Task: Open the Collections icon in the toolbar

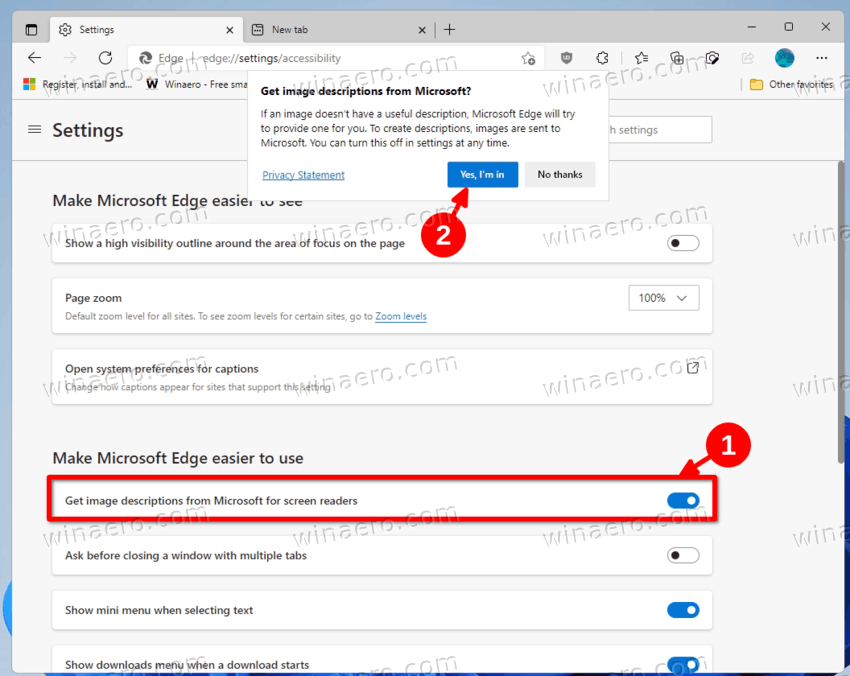Action: (x=676, y=58)
